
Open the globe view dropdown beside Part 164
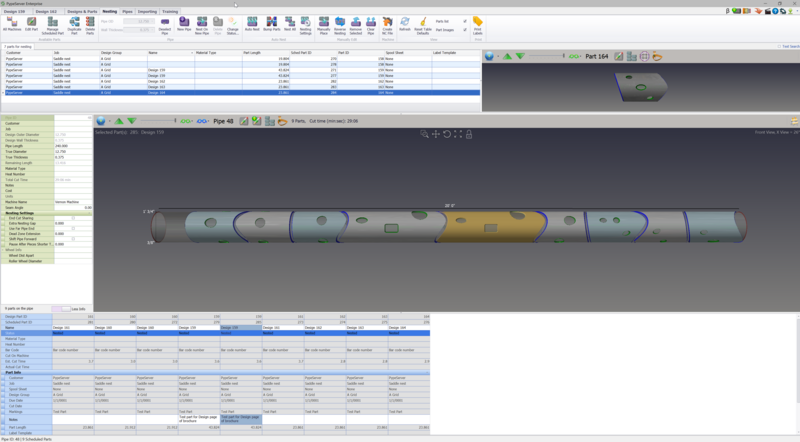492,56
